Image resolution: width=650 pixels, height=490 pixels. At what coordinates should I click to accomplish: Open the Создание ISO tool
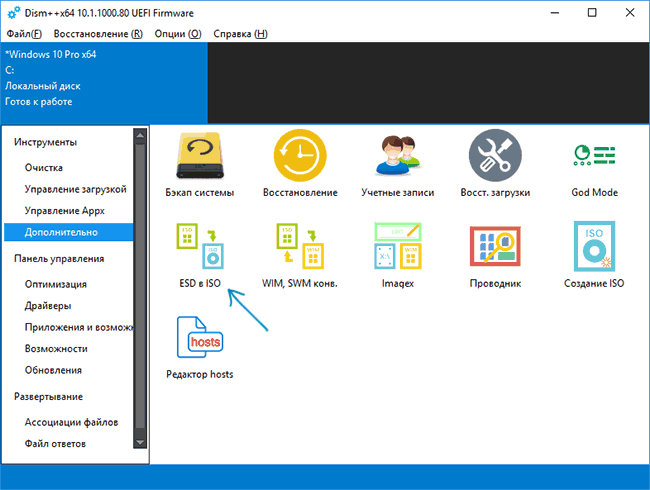(x=594, y=248)
